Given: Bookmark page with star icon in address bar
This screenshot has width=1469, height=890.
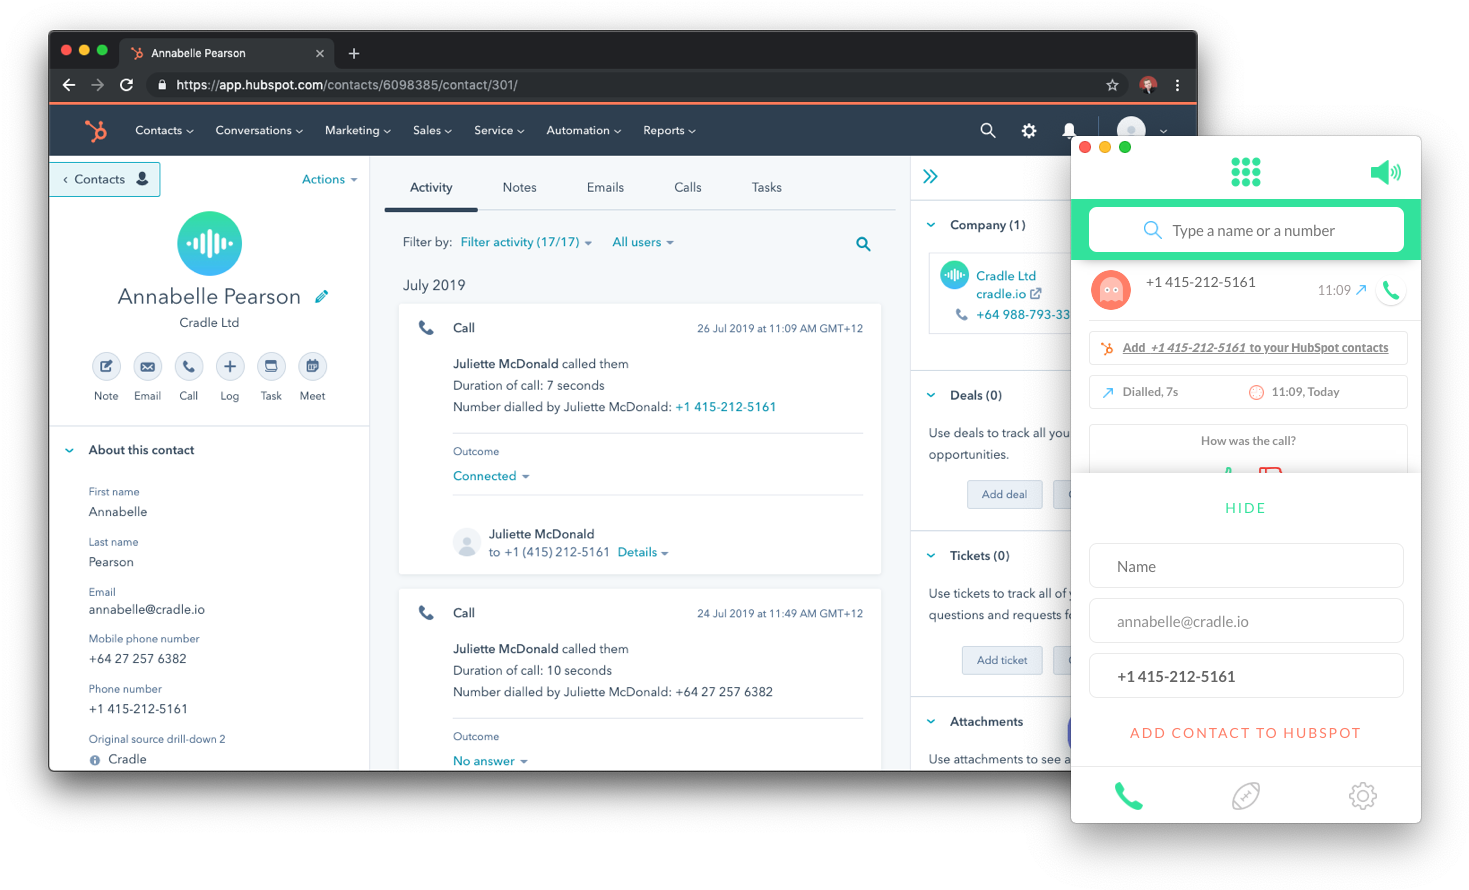Looking at the screenshot, I should click(x=1112, y=85).
